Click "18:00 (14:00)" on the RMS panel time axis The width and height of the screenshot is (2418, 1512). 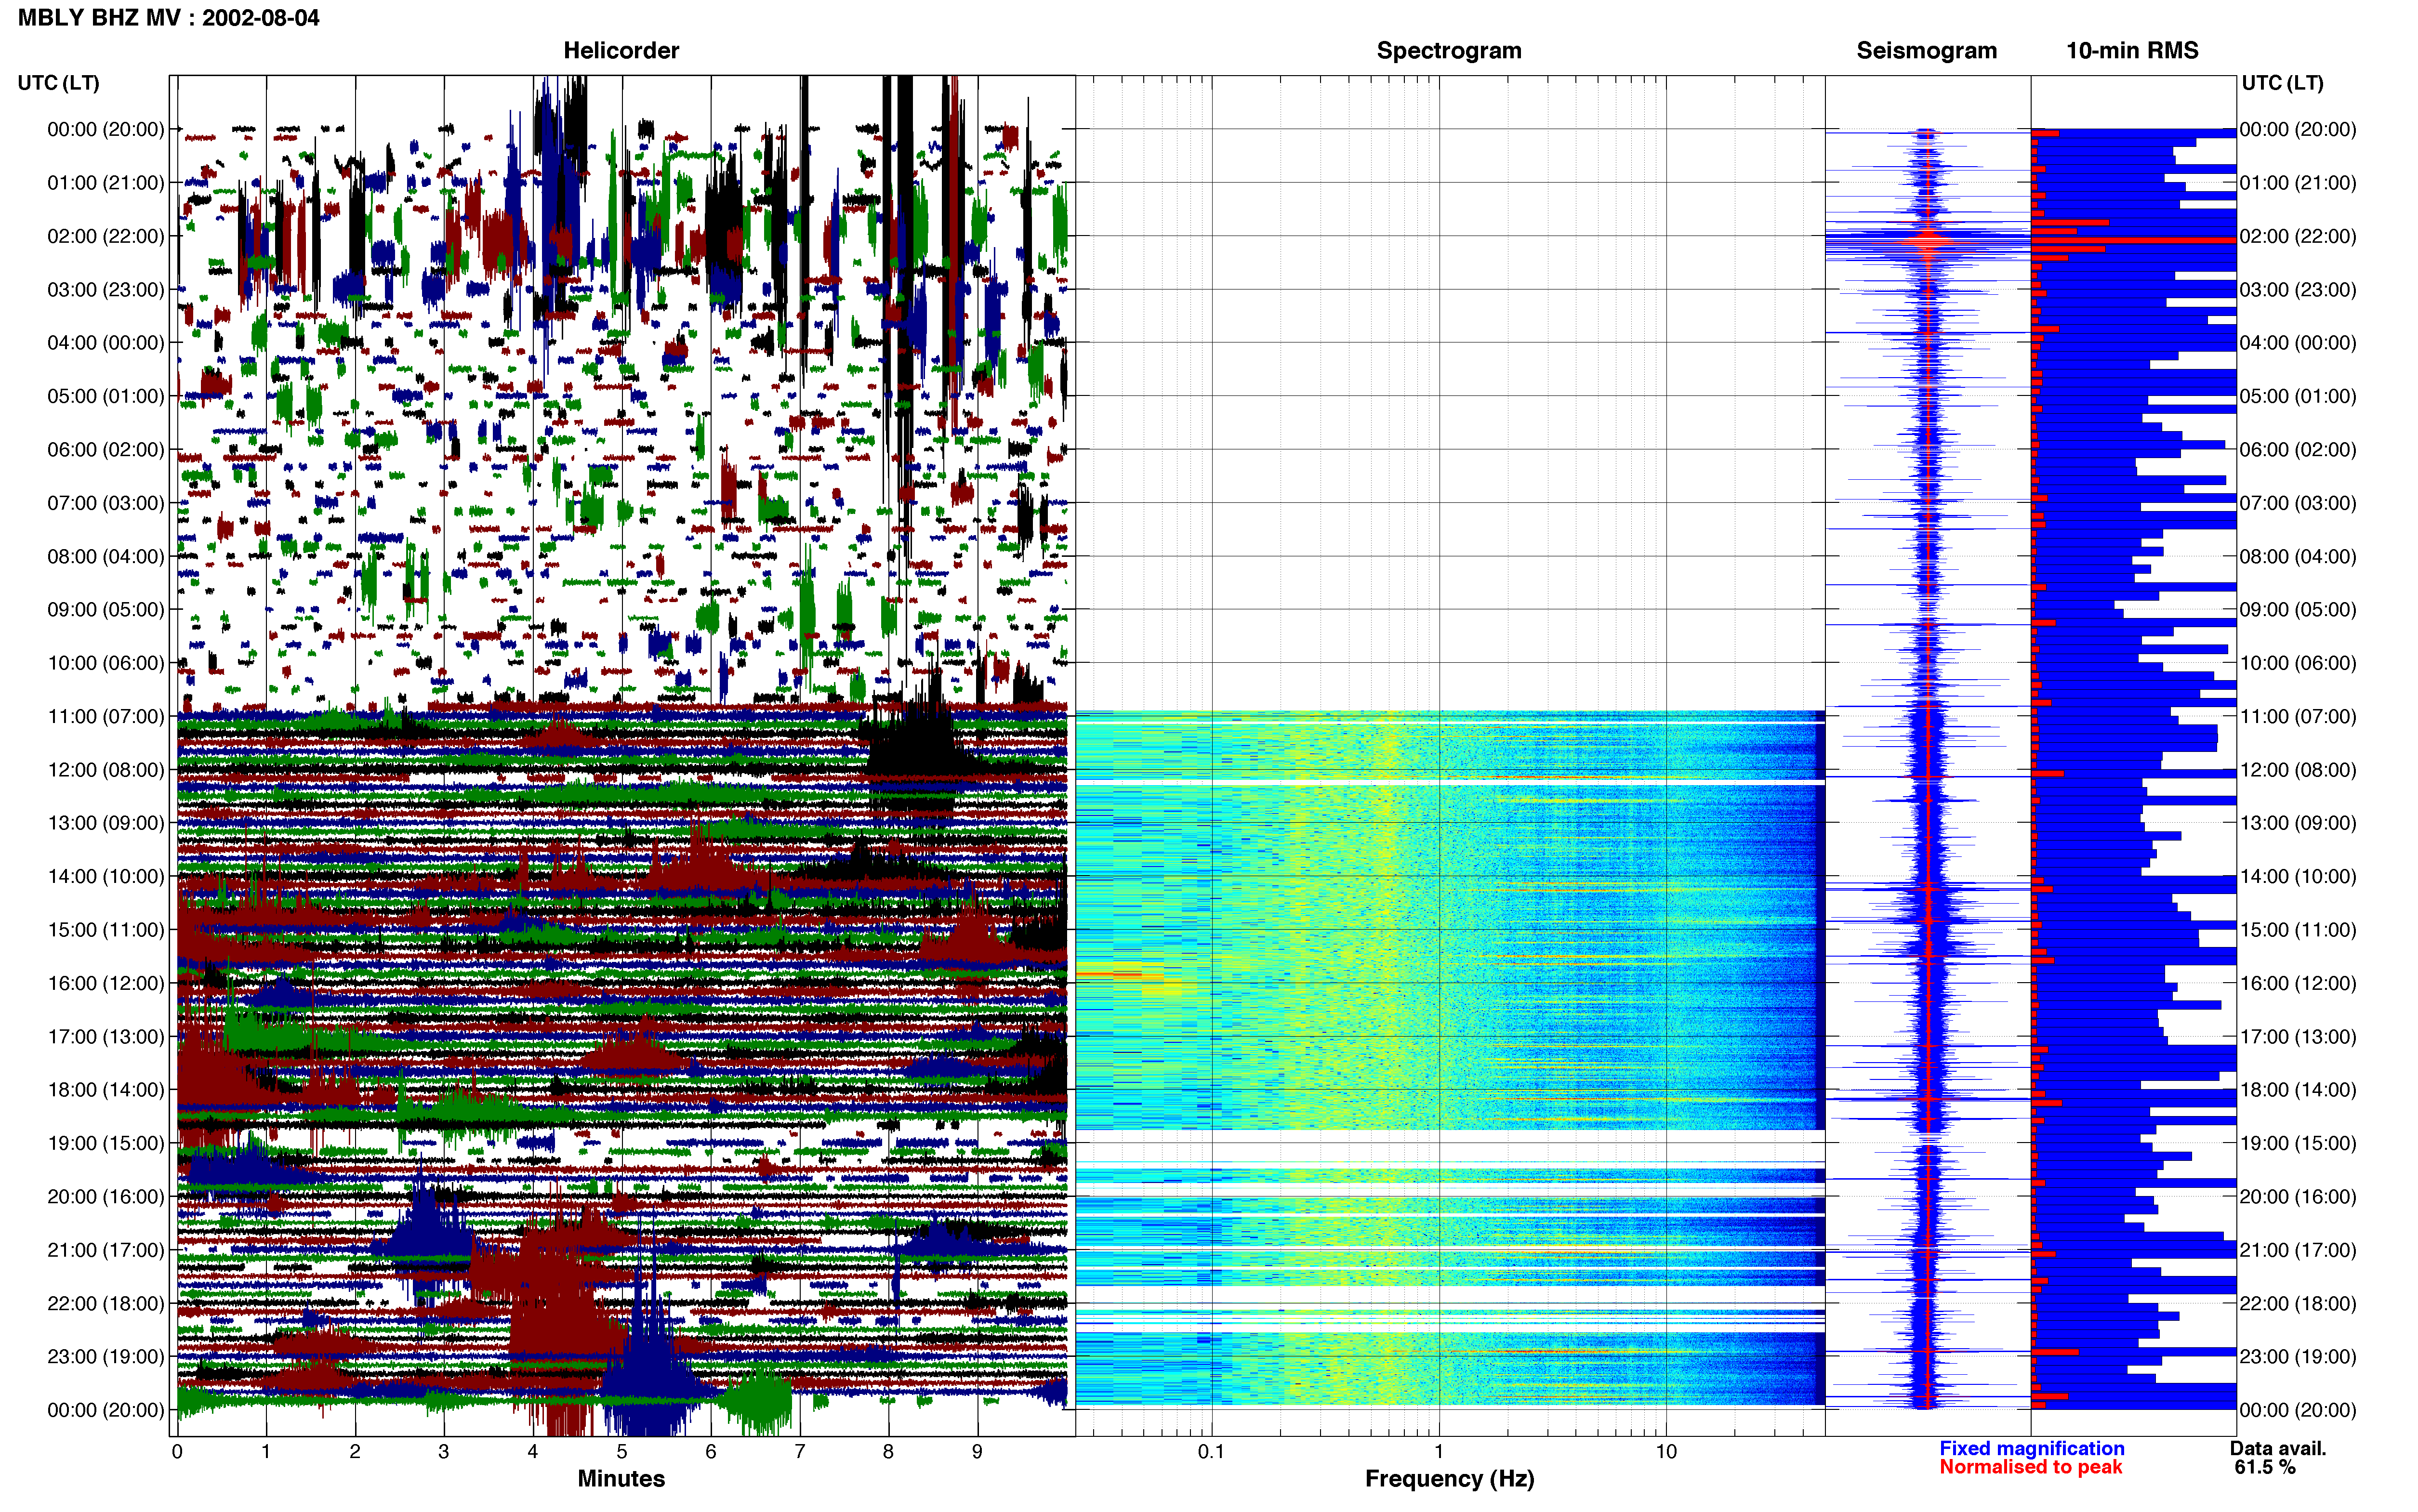pyautogui.click(x=2298, y=1090)
